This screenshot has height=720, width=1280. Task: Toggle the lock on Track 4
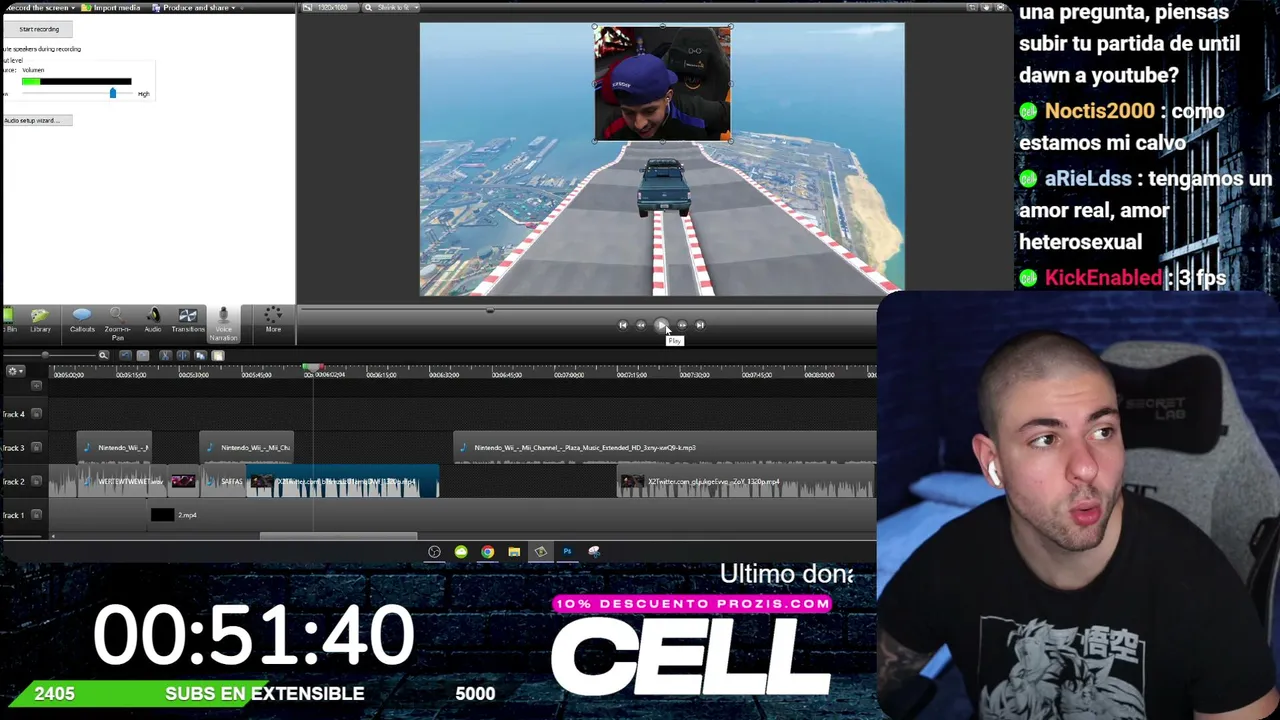tap(36, 414)
